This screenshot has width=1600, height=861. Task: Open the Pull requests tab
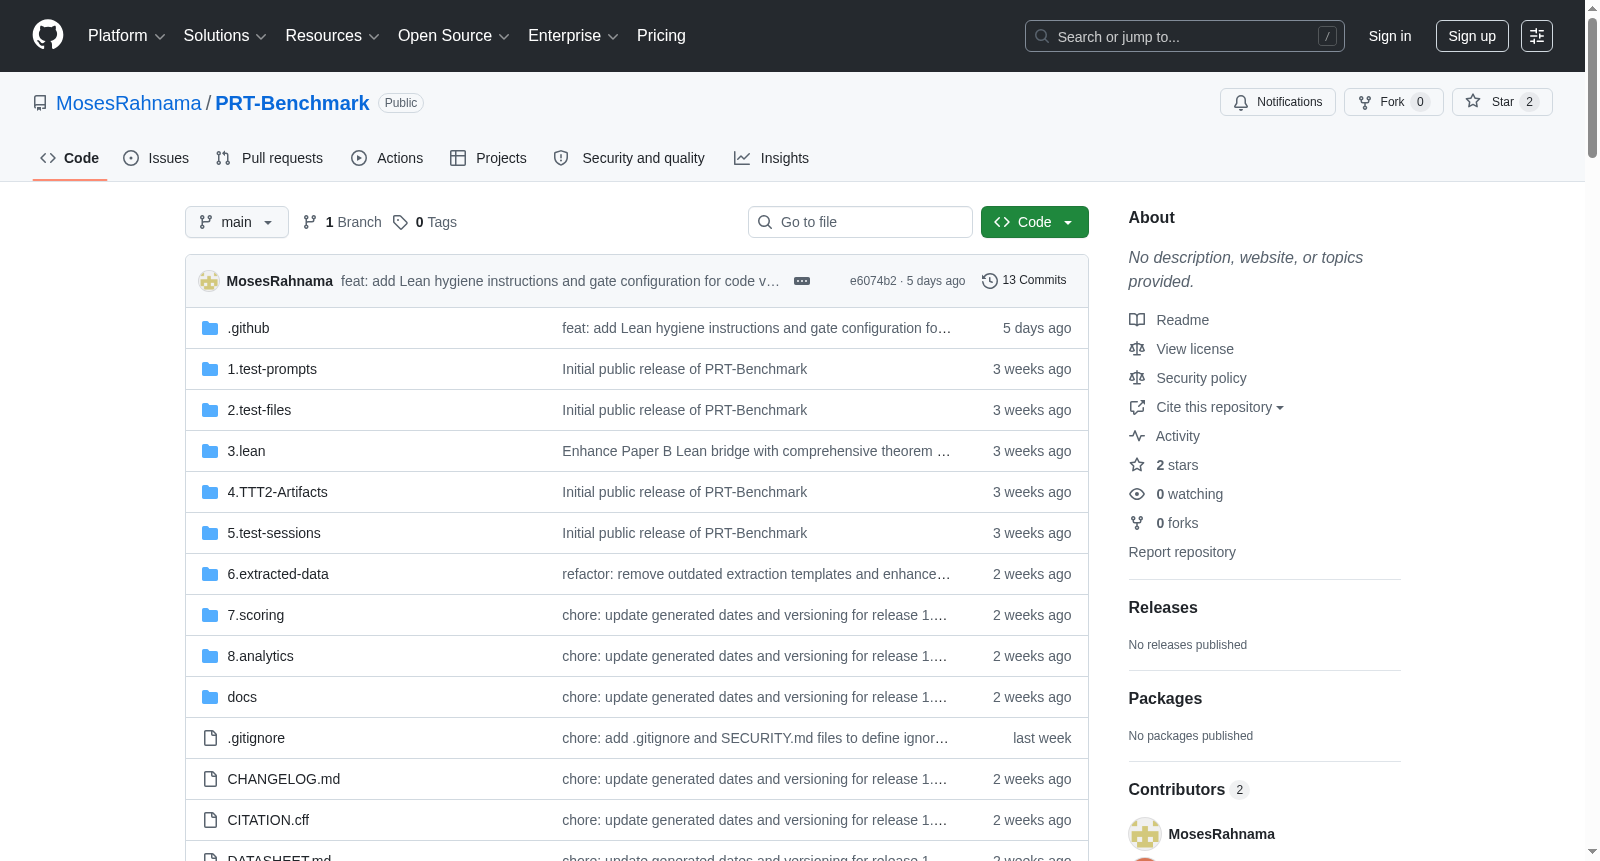pos(269,158)
